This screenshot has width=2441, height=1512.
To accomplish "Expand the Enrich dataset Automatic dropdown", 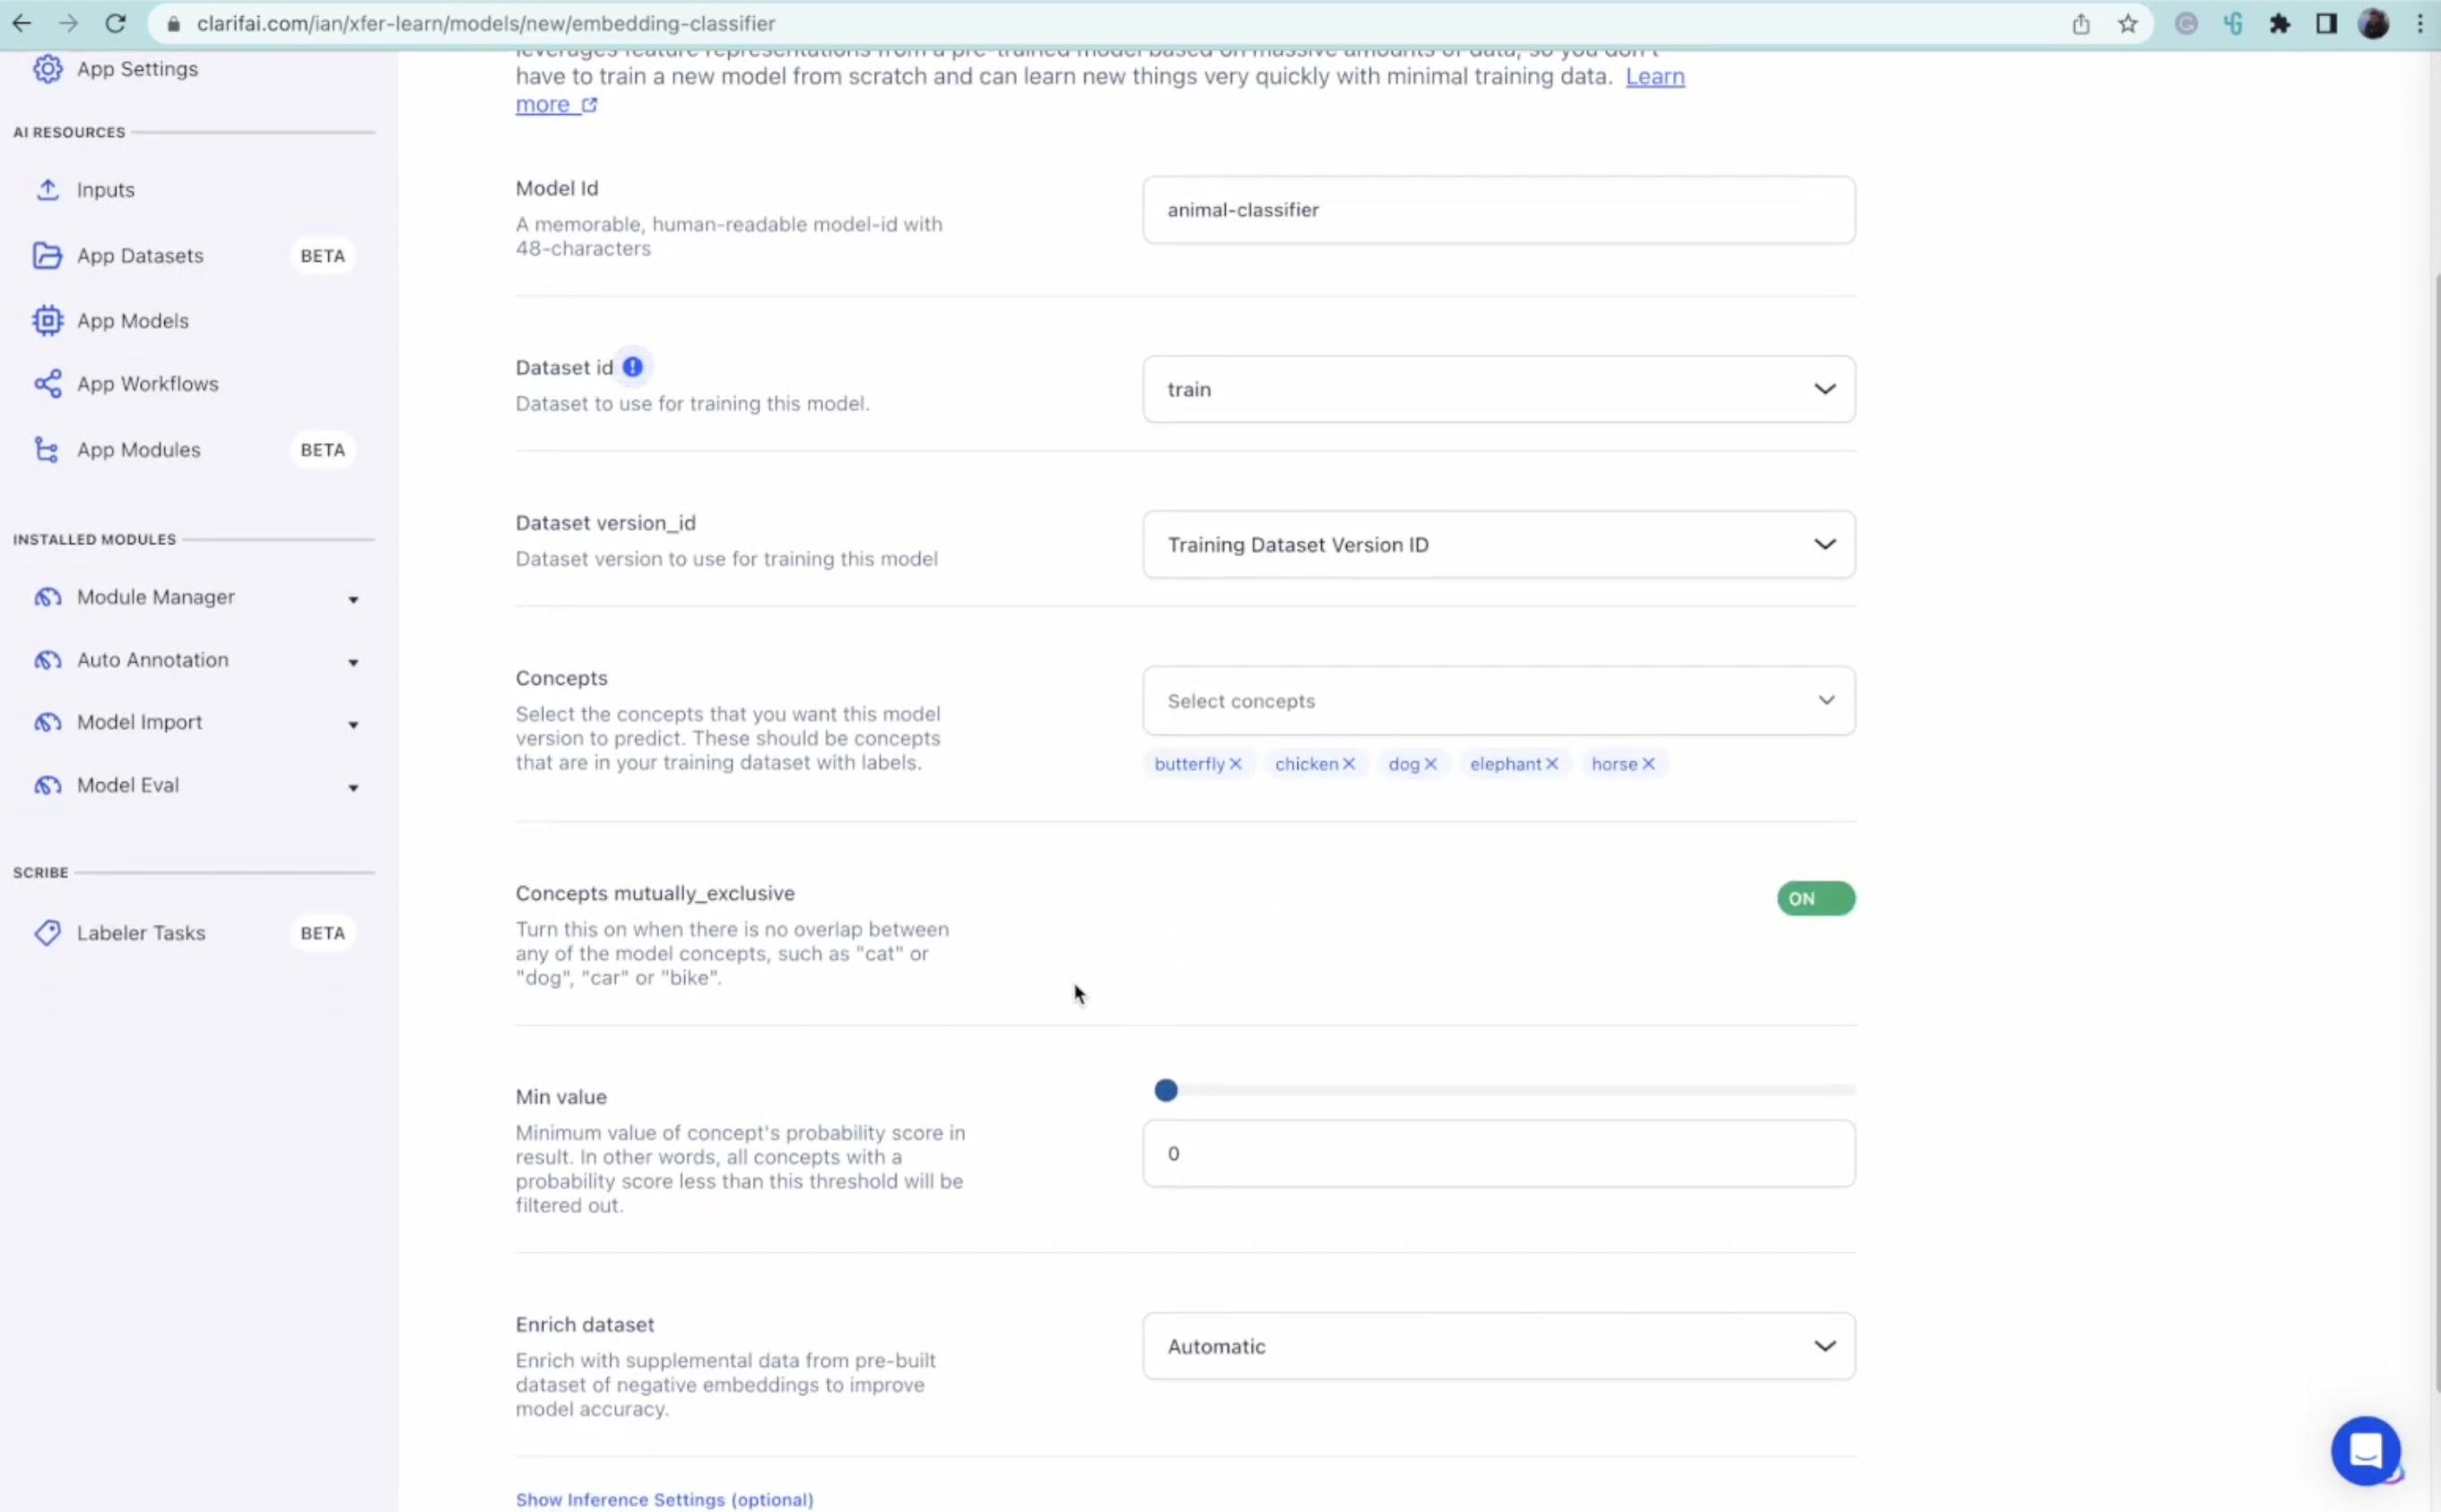I will click(x=1498, y=1347).
